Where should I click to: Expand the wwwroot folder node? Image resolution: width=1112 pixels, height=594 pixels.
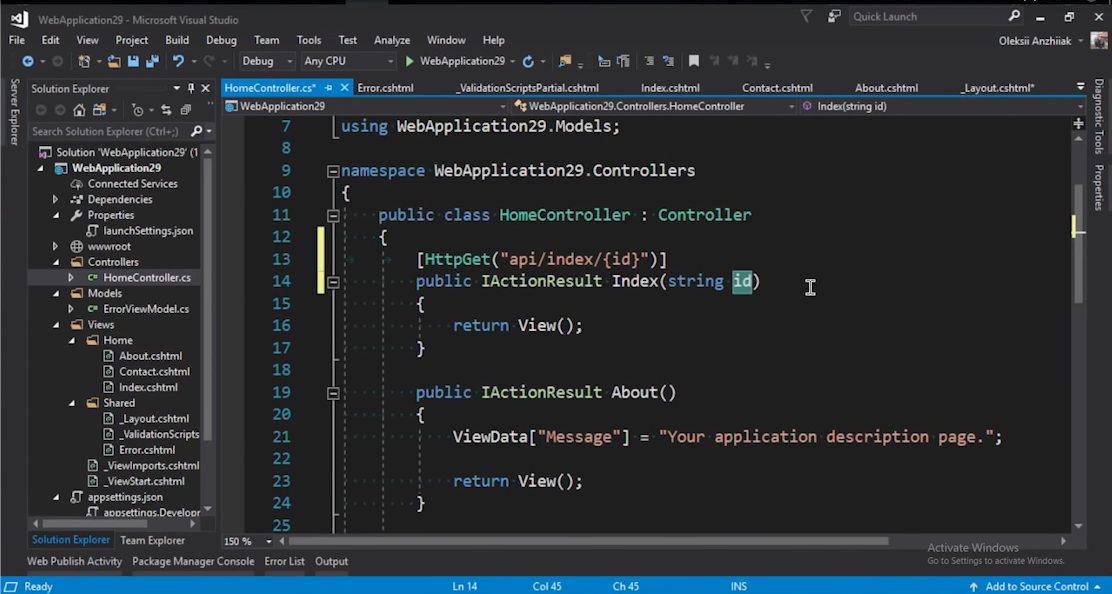tap(55, 247)
